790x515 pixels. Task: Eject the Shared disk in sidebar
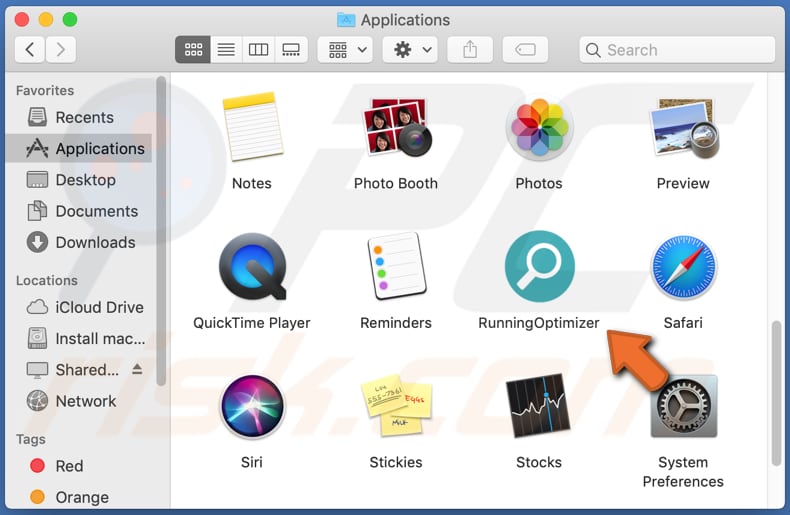tap(136, 370)
